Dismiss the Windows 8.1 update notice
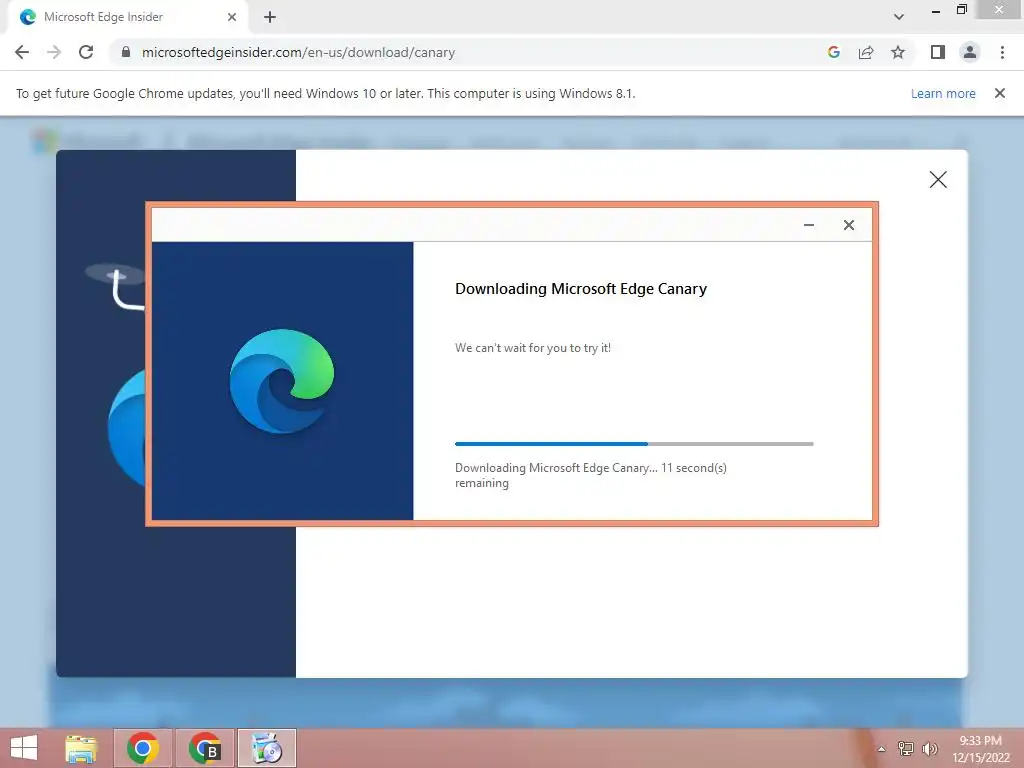The height and width of the screenshot is (768, 1024). point(1000,93)
